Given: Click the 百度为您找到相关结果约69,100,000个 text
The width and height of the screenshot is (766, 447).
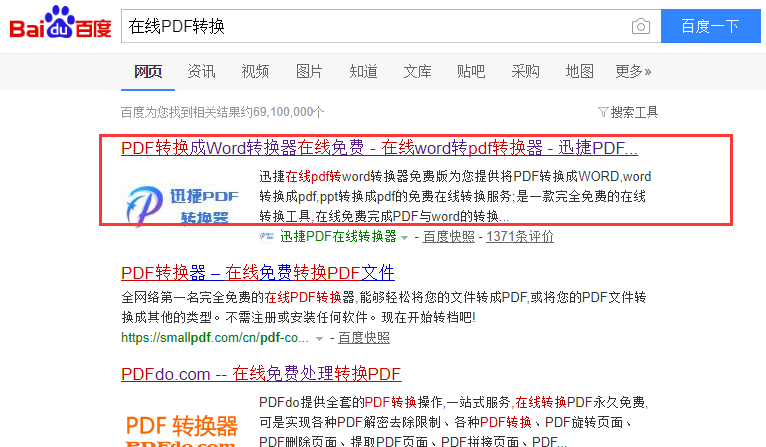Looking at the screenshot, I should click(222, 112).
